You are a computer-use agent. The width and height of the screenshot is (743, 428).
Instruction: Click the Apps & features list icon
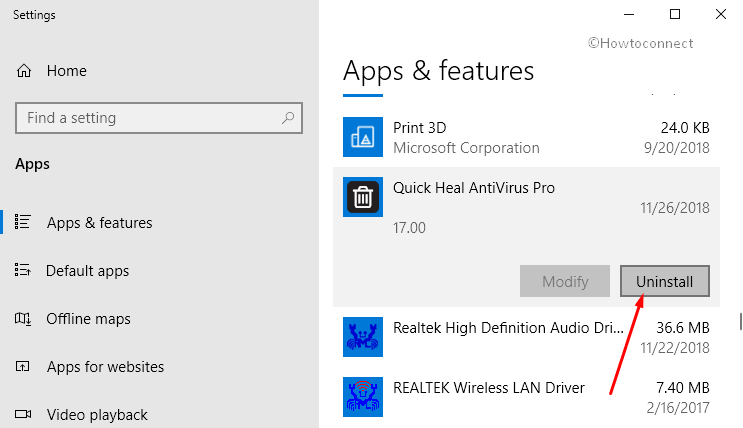point(23,222)
